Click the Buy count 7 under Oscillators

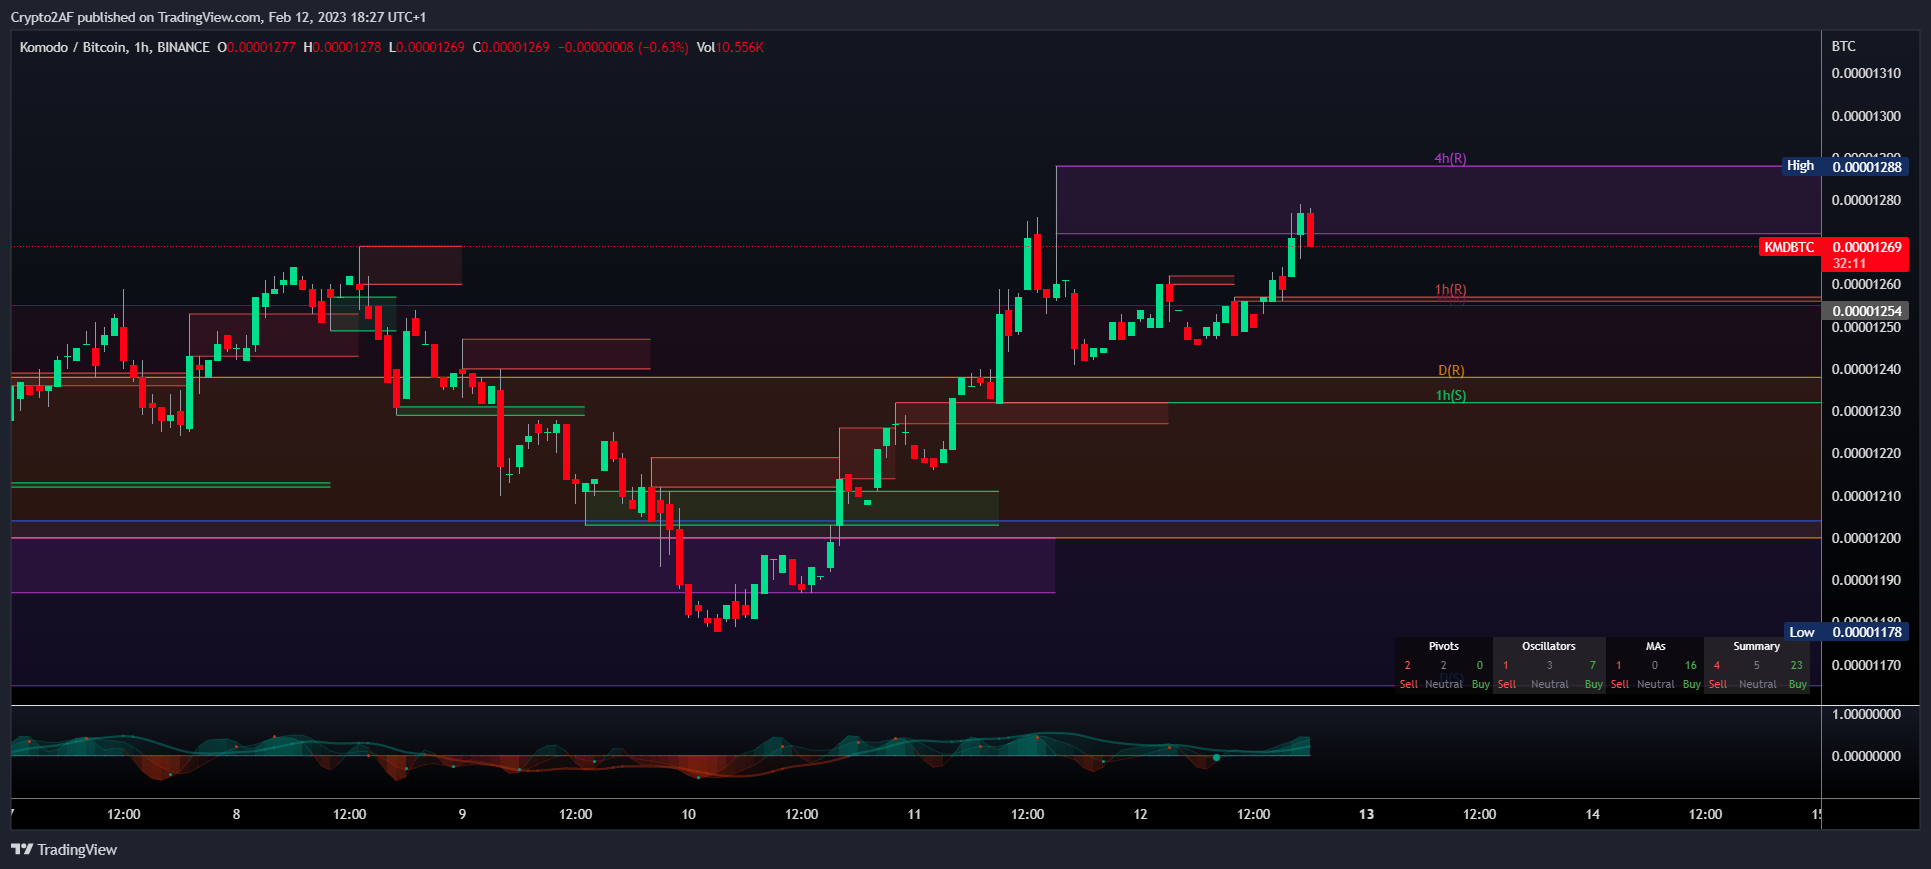pyautogui.click(x=1592, y=665)
